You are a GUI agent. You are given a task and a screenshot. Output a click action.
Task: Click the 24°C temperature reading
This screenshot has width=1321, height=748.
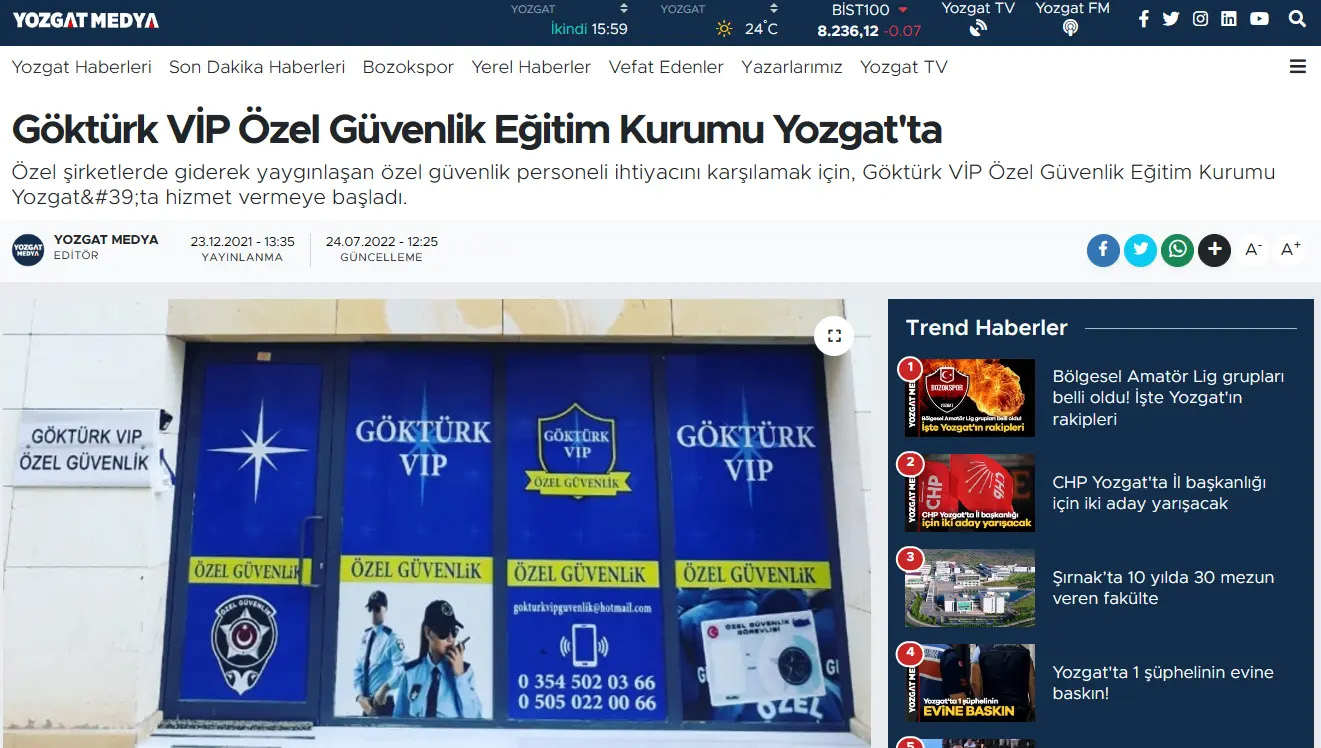pyautogui.click(x=761, y=29)
